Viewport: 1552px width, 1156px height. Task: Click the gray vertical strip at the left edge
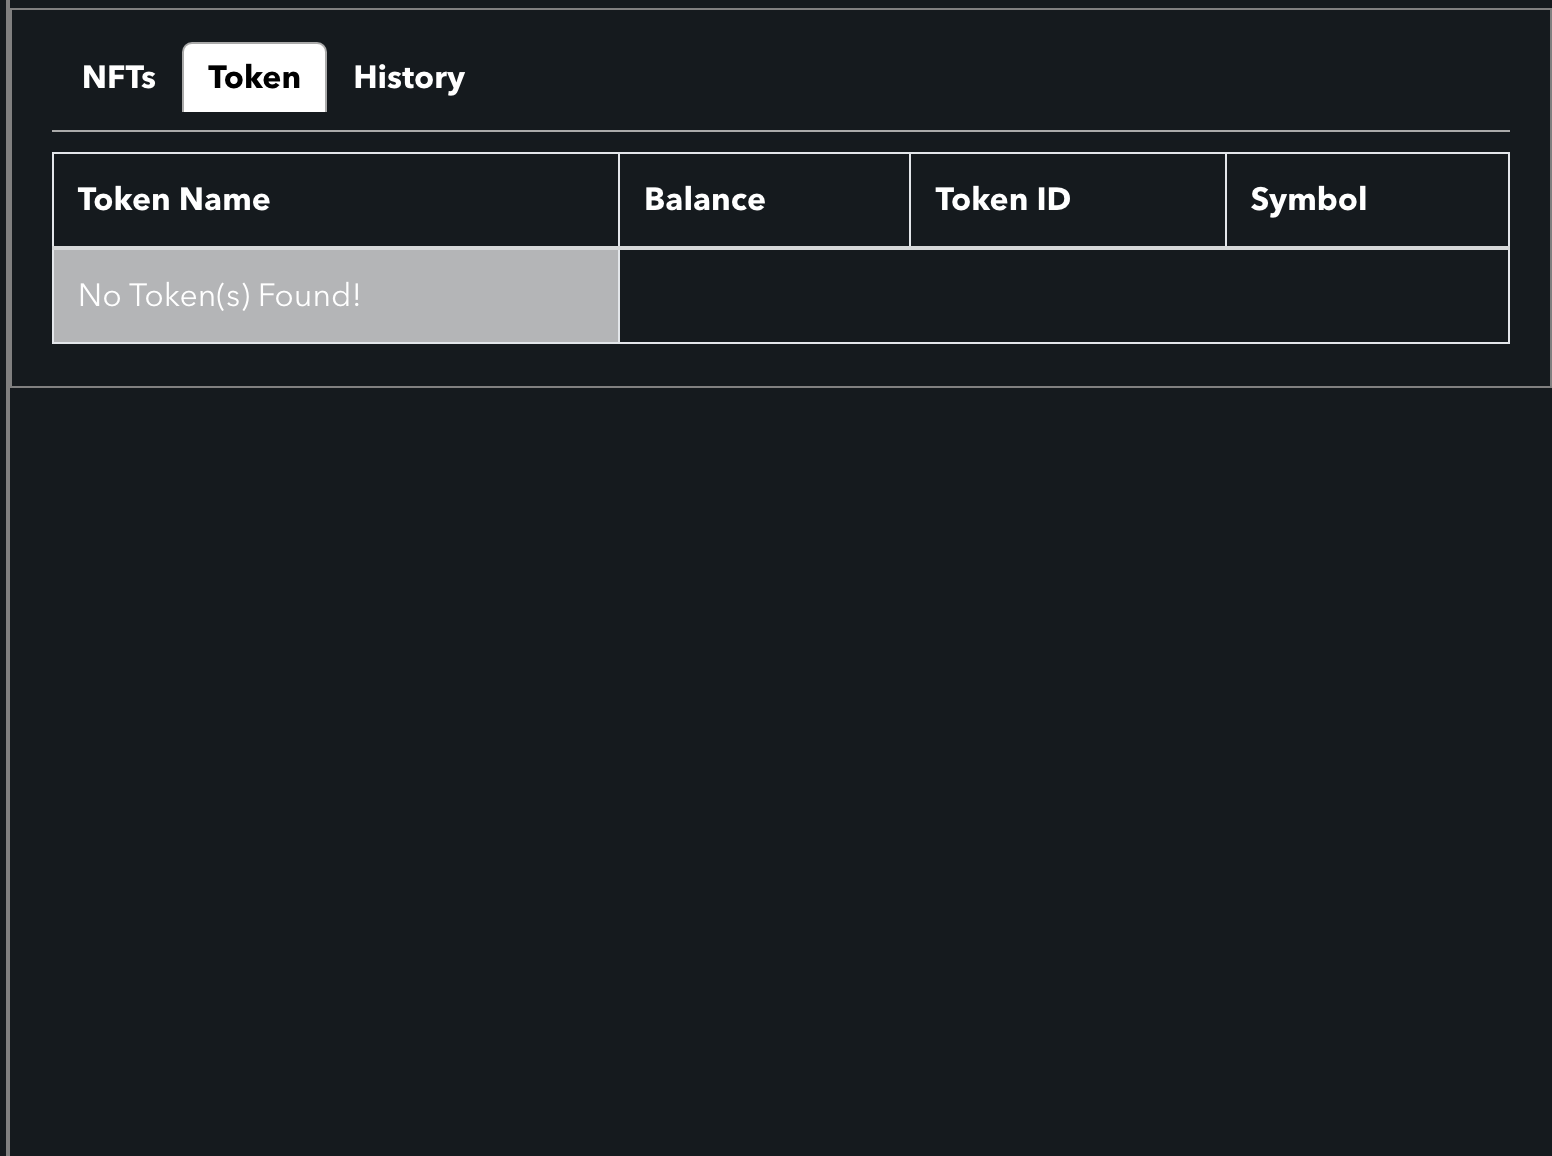tap(4, 578)
